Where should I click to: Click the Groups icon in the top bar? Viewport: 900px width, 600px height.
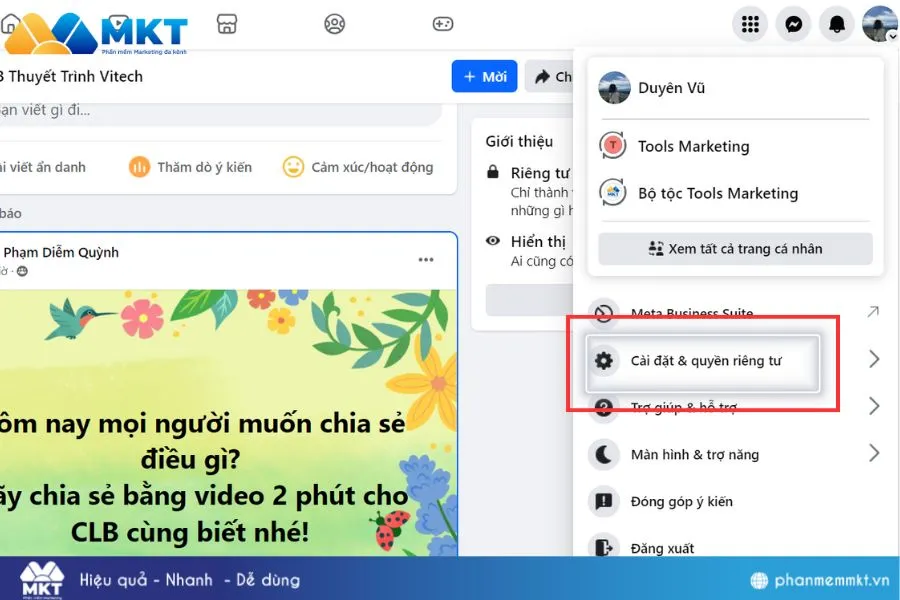coord(335,24)
